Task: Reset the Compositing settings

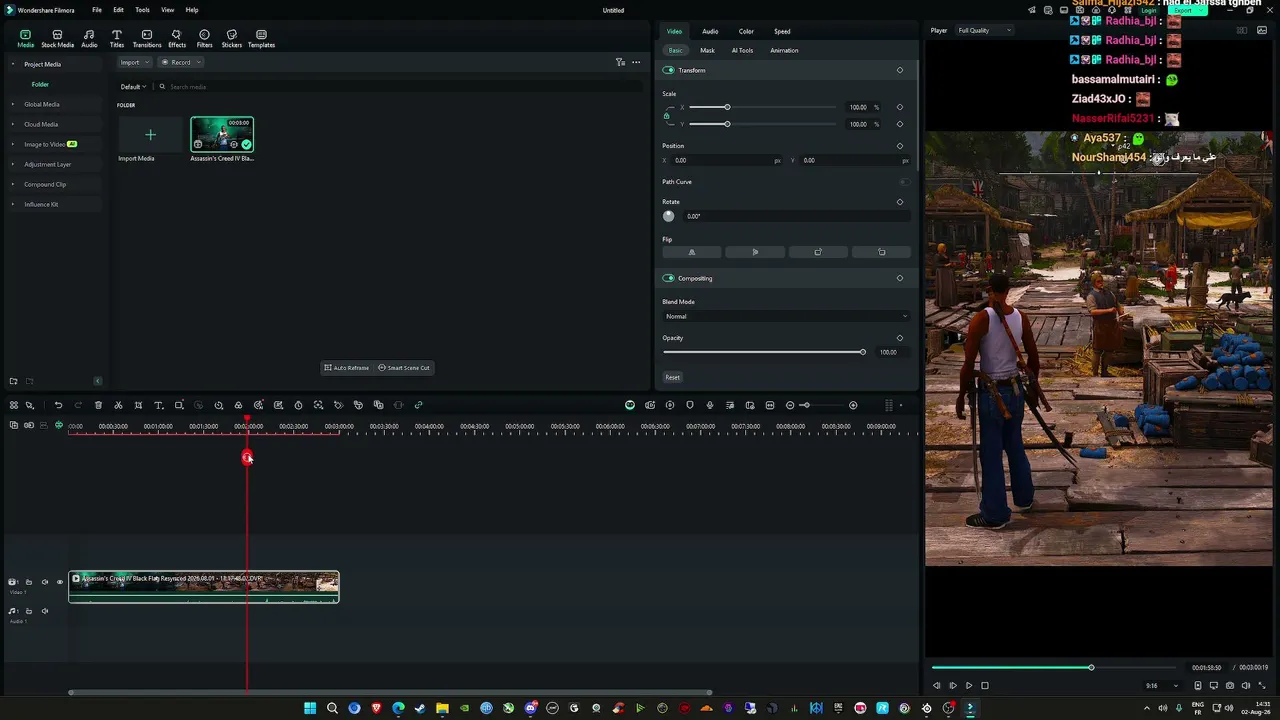Action: [x=673, y=377]
